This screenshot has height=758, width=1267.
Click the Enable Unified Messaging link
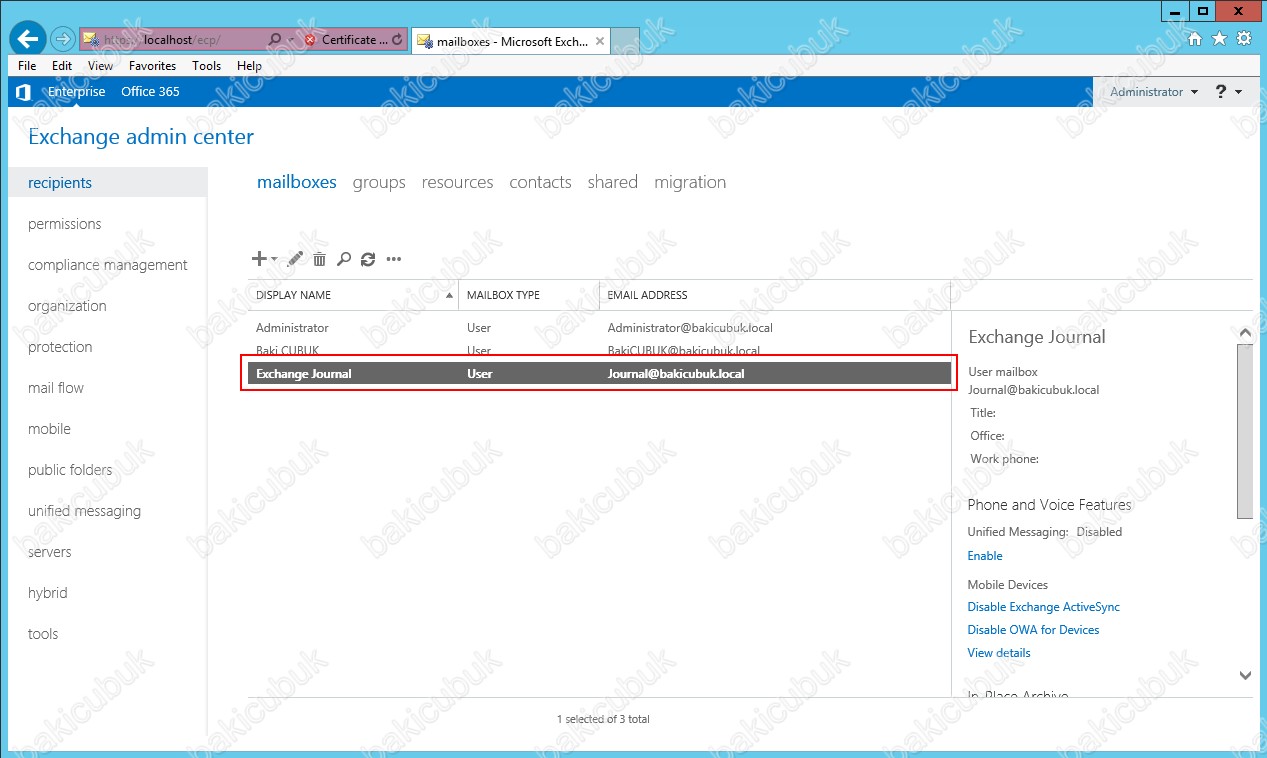985,556
